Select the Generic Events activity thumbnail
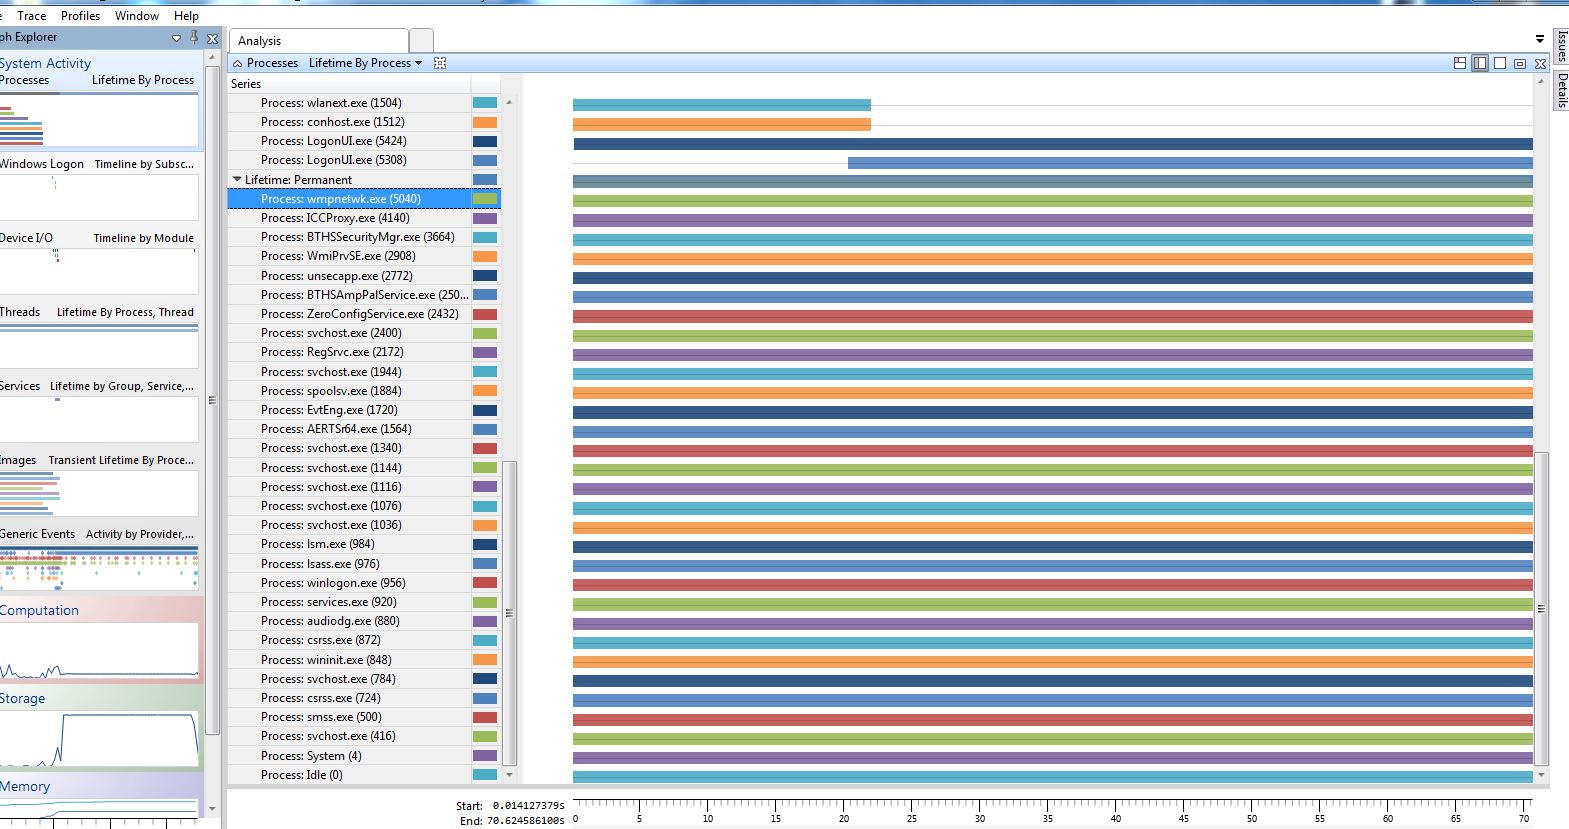 99,568
